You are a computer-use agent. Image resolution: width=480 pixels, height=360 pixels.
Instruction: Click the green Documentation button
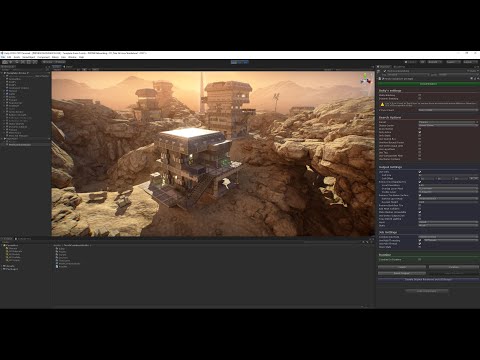click(x=428, y=84)
